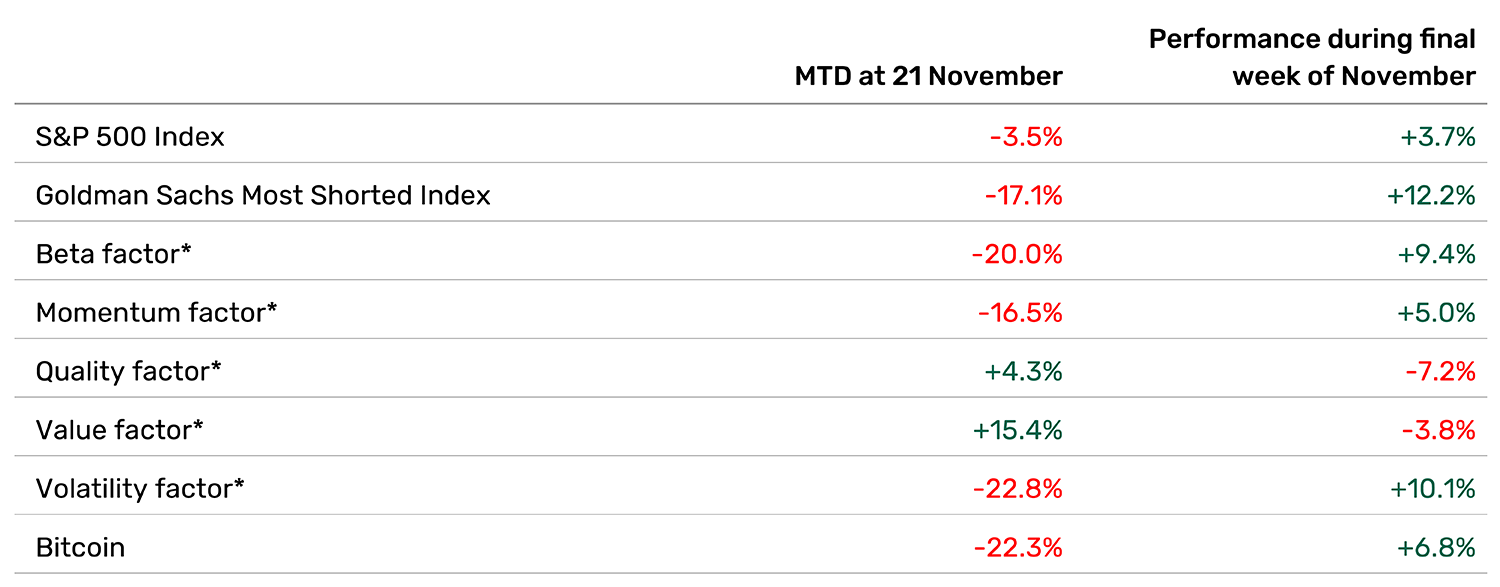Select the +12.2% final week value
This screenshot has width=1500, height=587.
[1431, 195]
